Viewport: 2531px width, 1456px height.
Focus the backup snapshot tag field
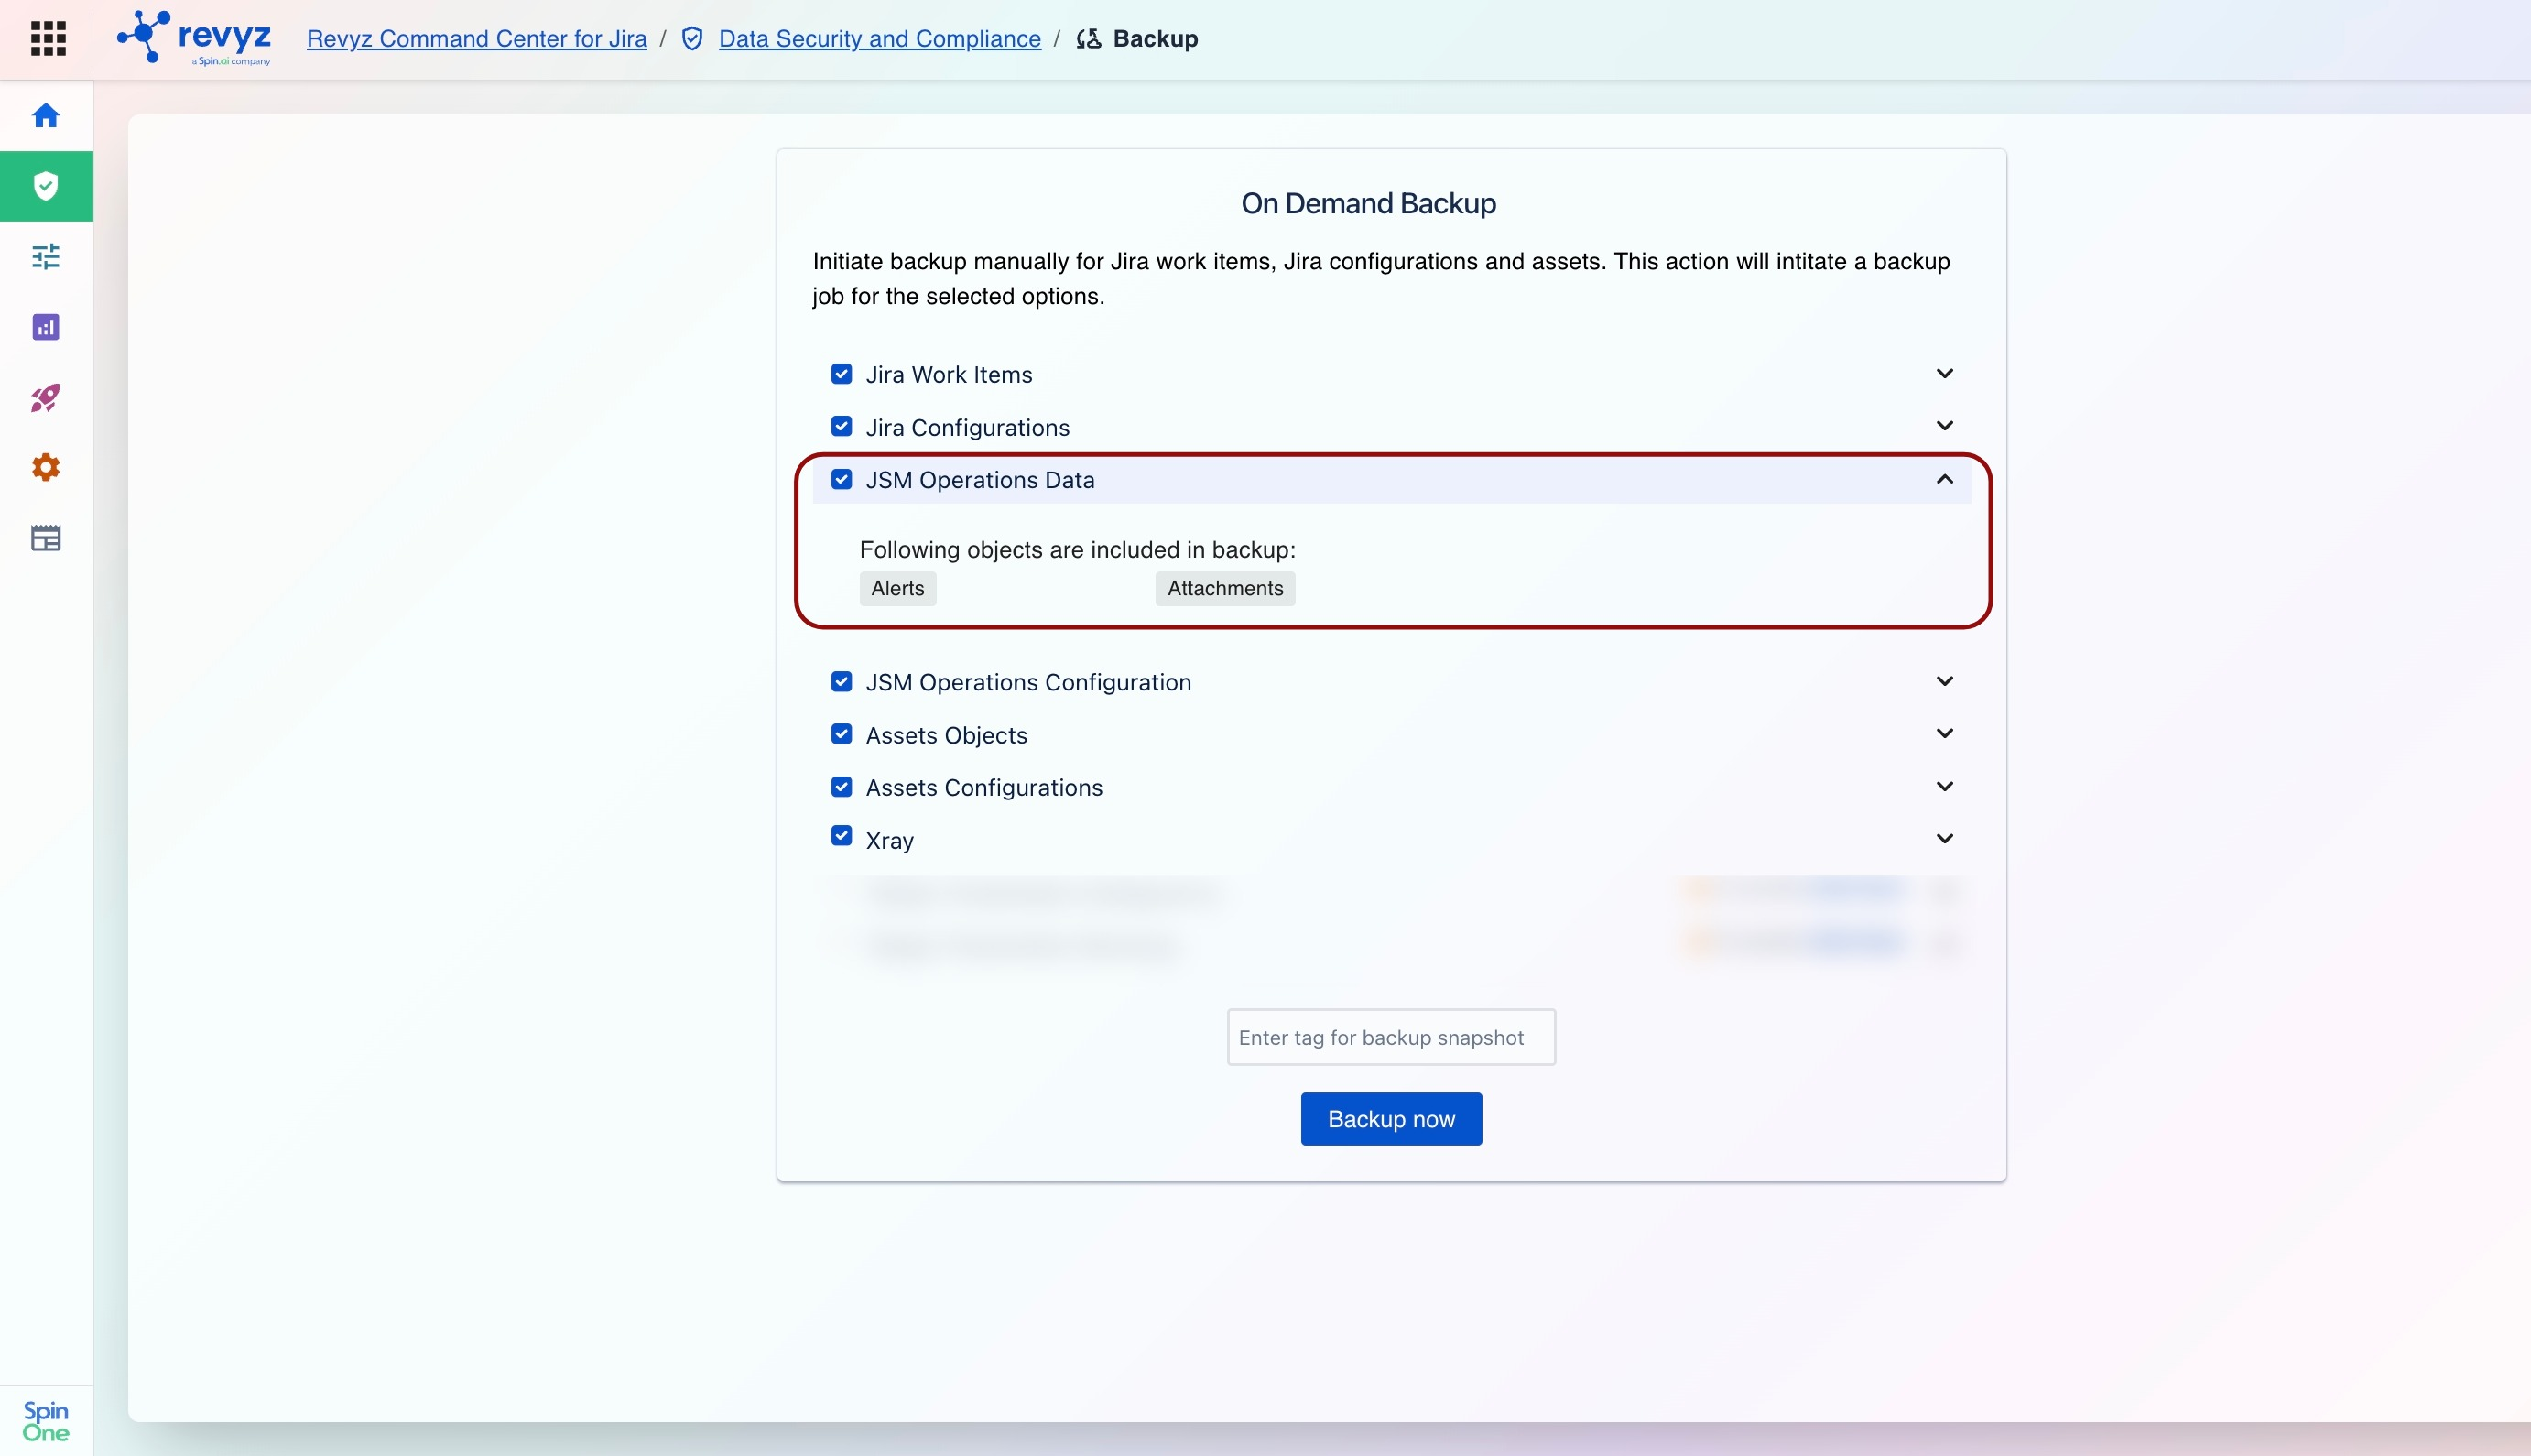1391,1037
